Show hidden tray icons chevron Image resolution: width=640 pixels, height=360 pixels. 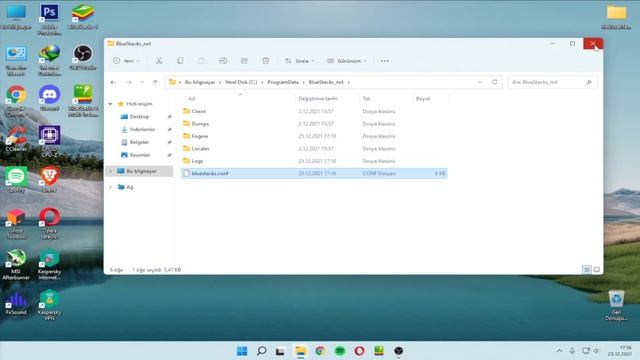coord(560,351)
